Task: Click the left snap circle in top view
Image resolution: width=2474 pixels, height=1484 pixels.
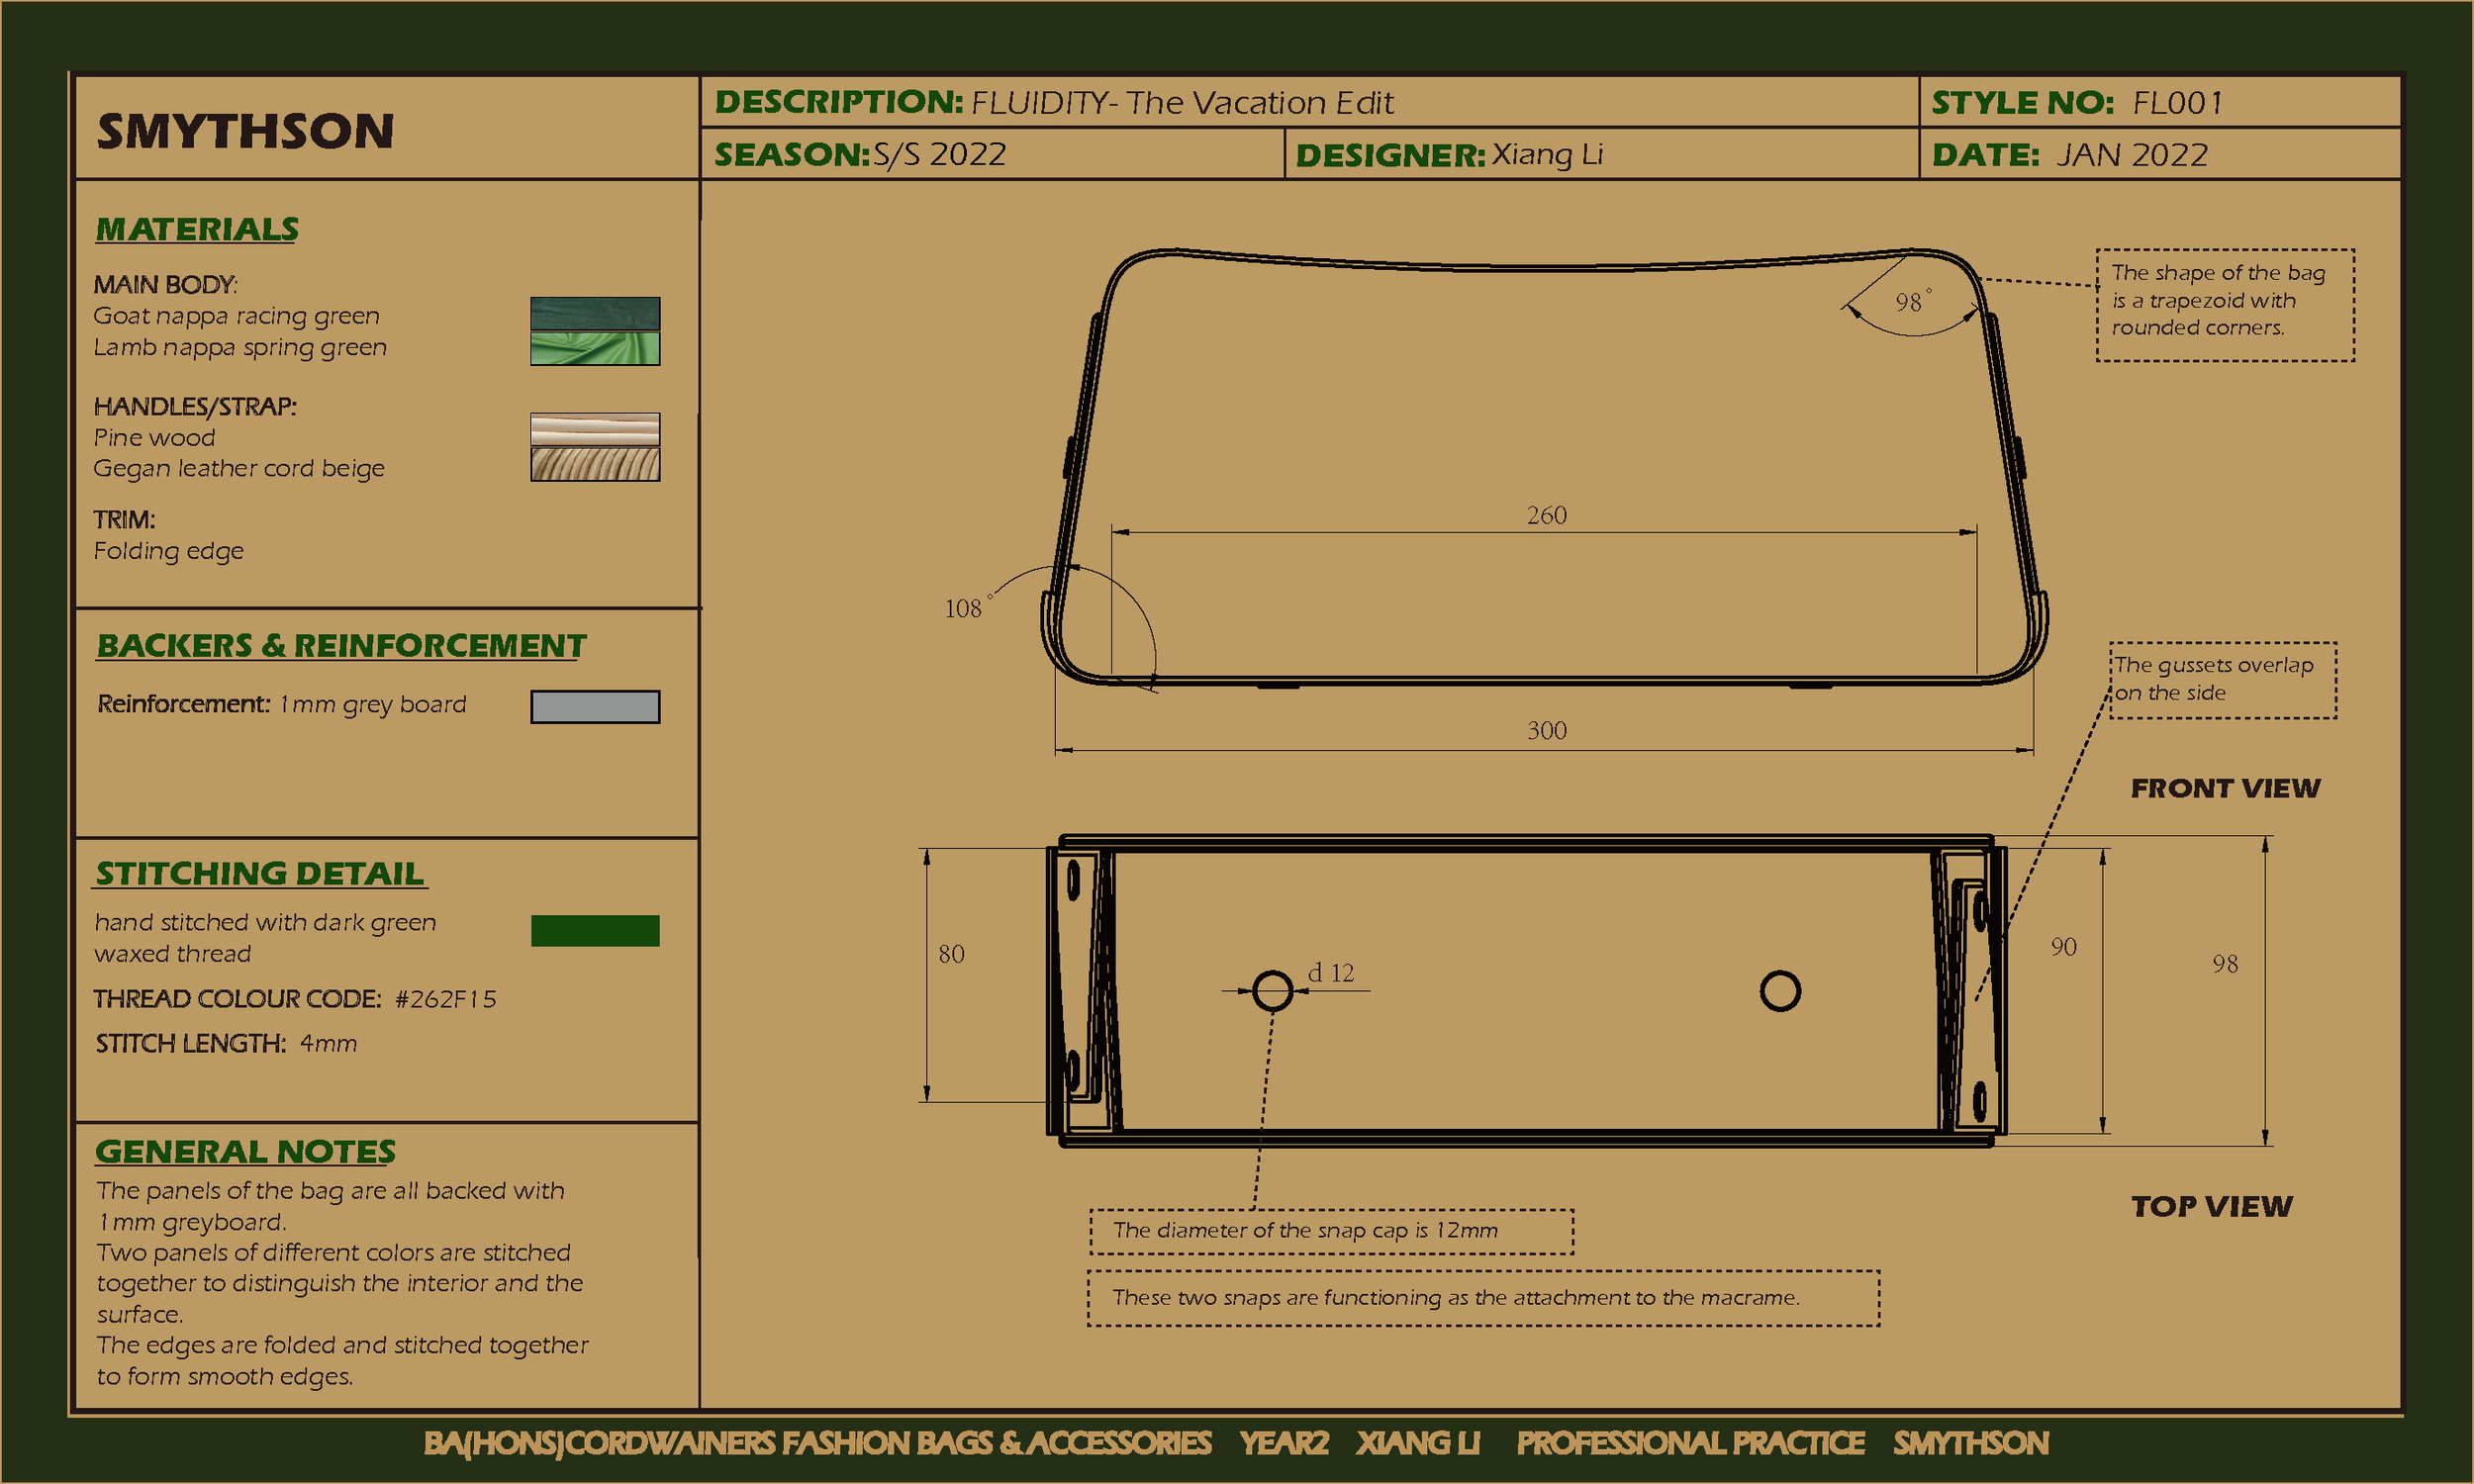Action: click(x=1273, y=991)
